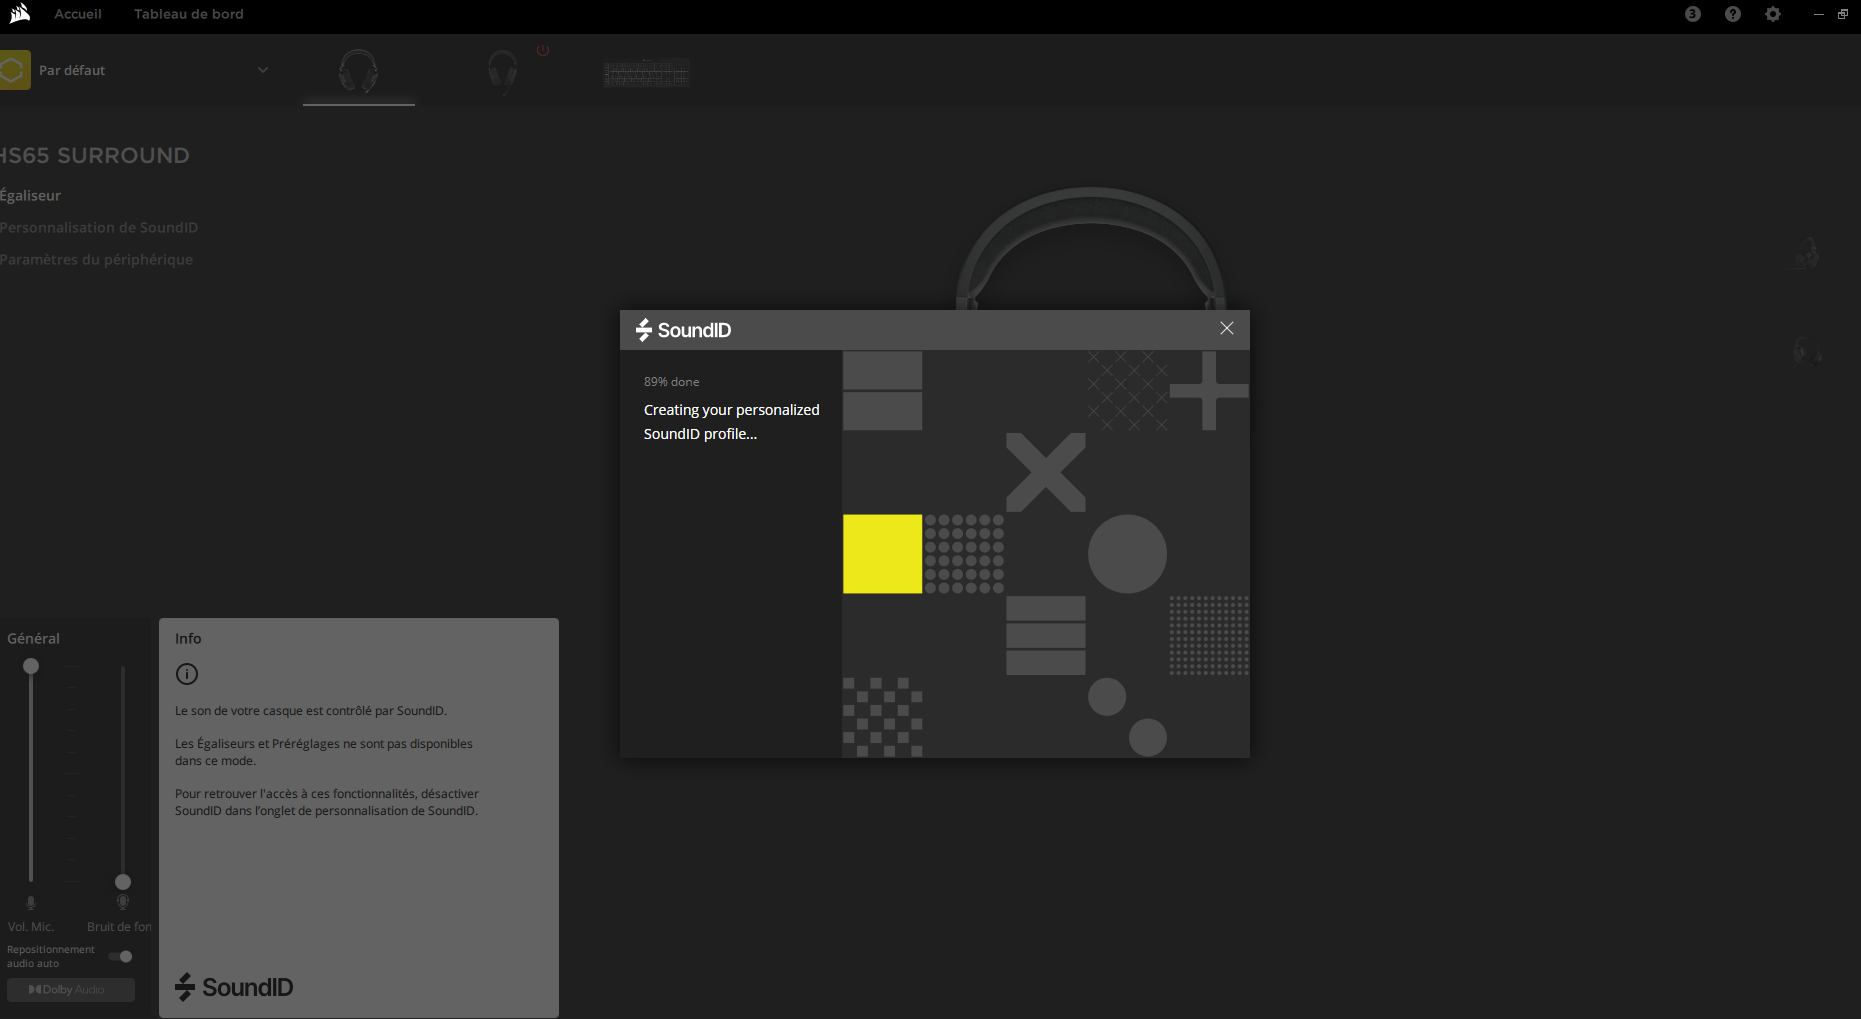Click the Vol. Mic. slider handle
Viewport: 1861px width, 1019px height.
(x=31, y=666)
